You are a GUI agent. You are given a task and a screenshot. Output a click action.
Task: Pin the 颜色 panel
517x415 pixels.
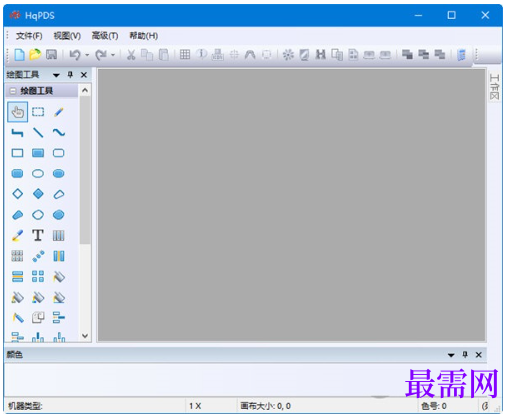465,355
